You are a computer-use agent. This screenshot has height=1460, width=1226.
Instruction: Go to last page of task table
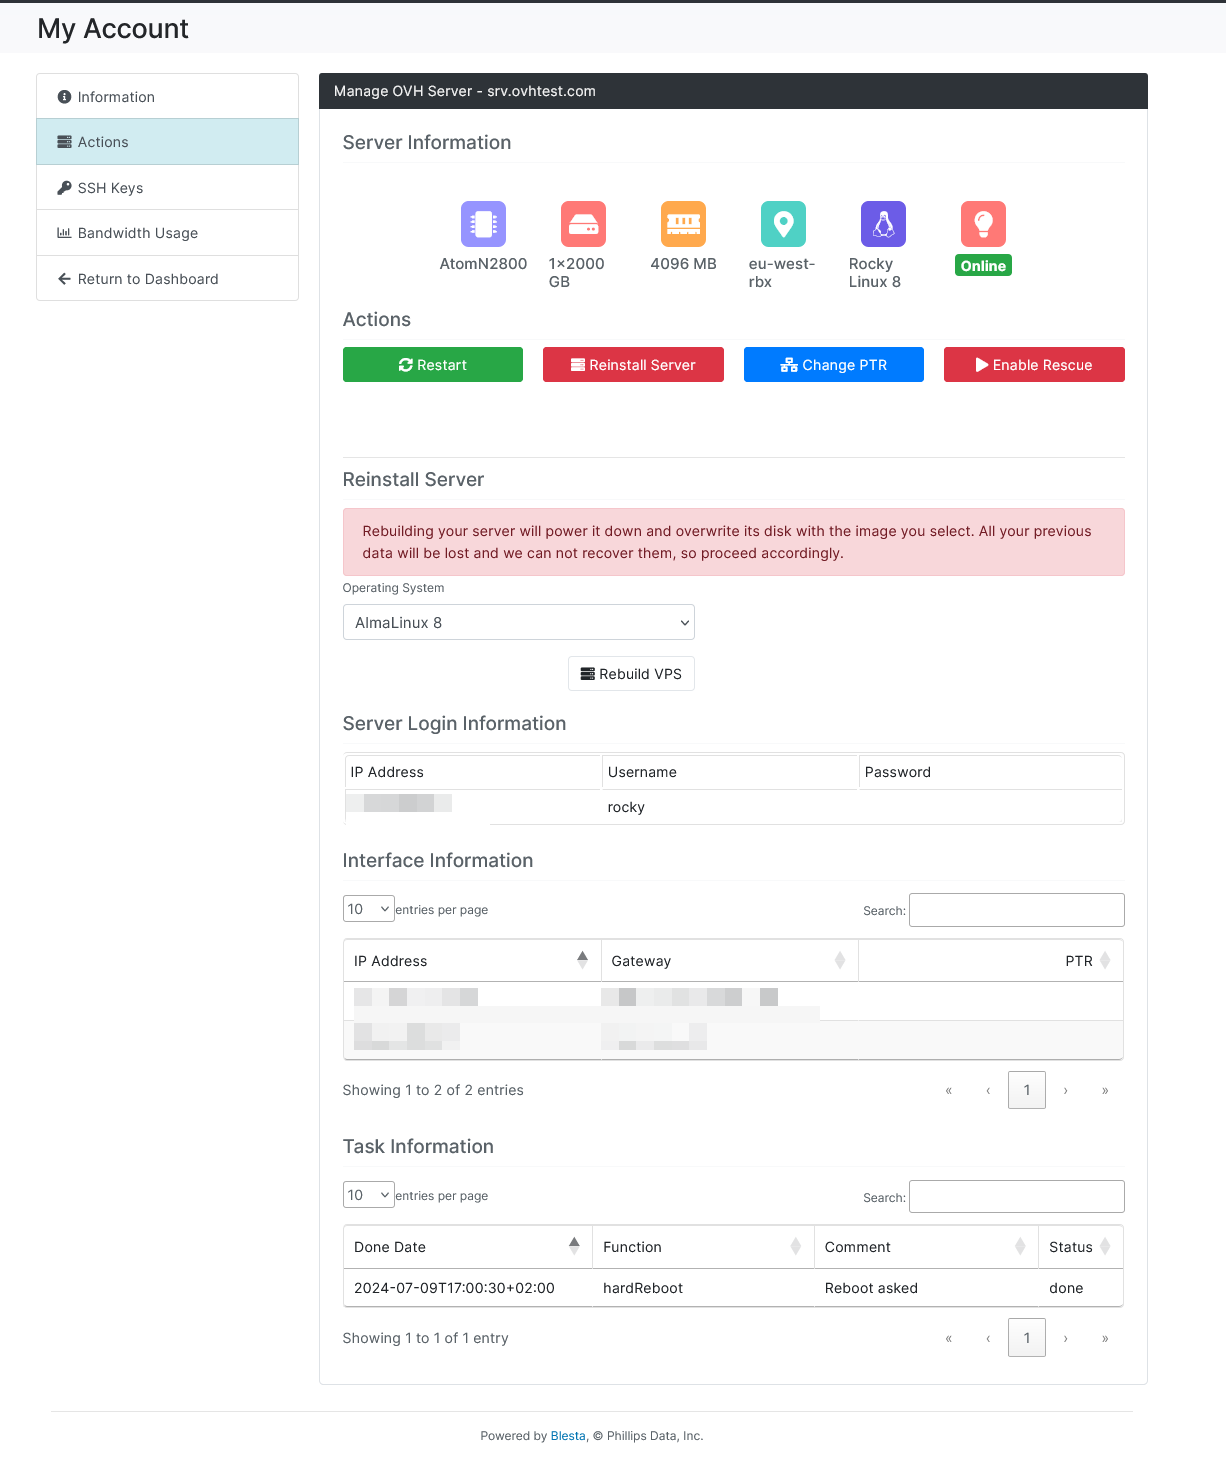[1105, 1338]
